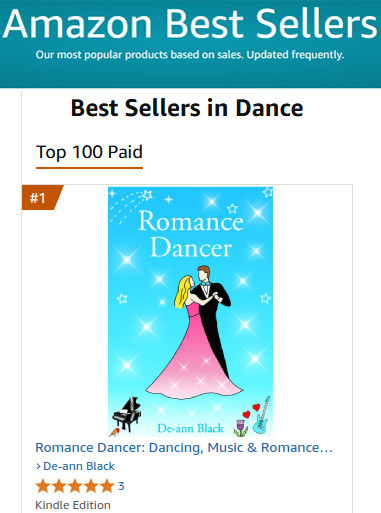
Task: Click the banner subtitle about popular products
Action: 190,55
